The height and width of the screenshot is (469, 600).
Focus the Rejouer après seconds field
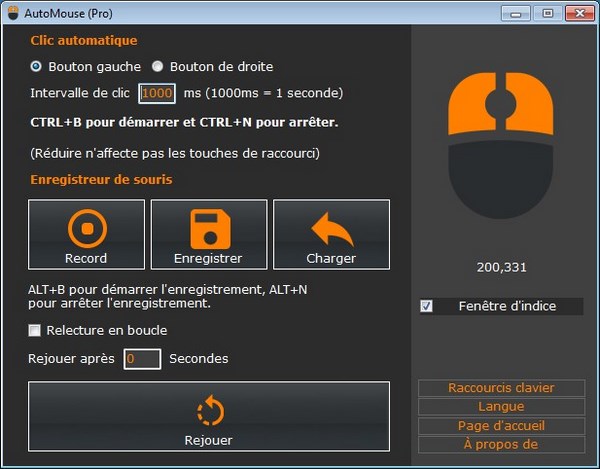click(142, 359)
